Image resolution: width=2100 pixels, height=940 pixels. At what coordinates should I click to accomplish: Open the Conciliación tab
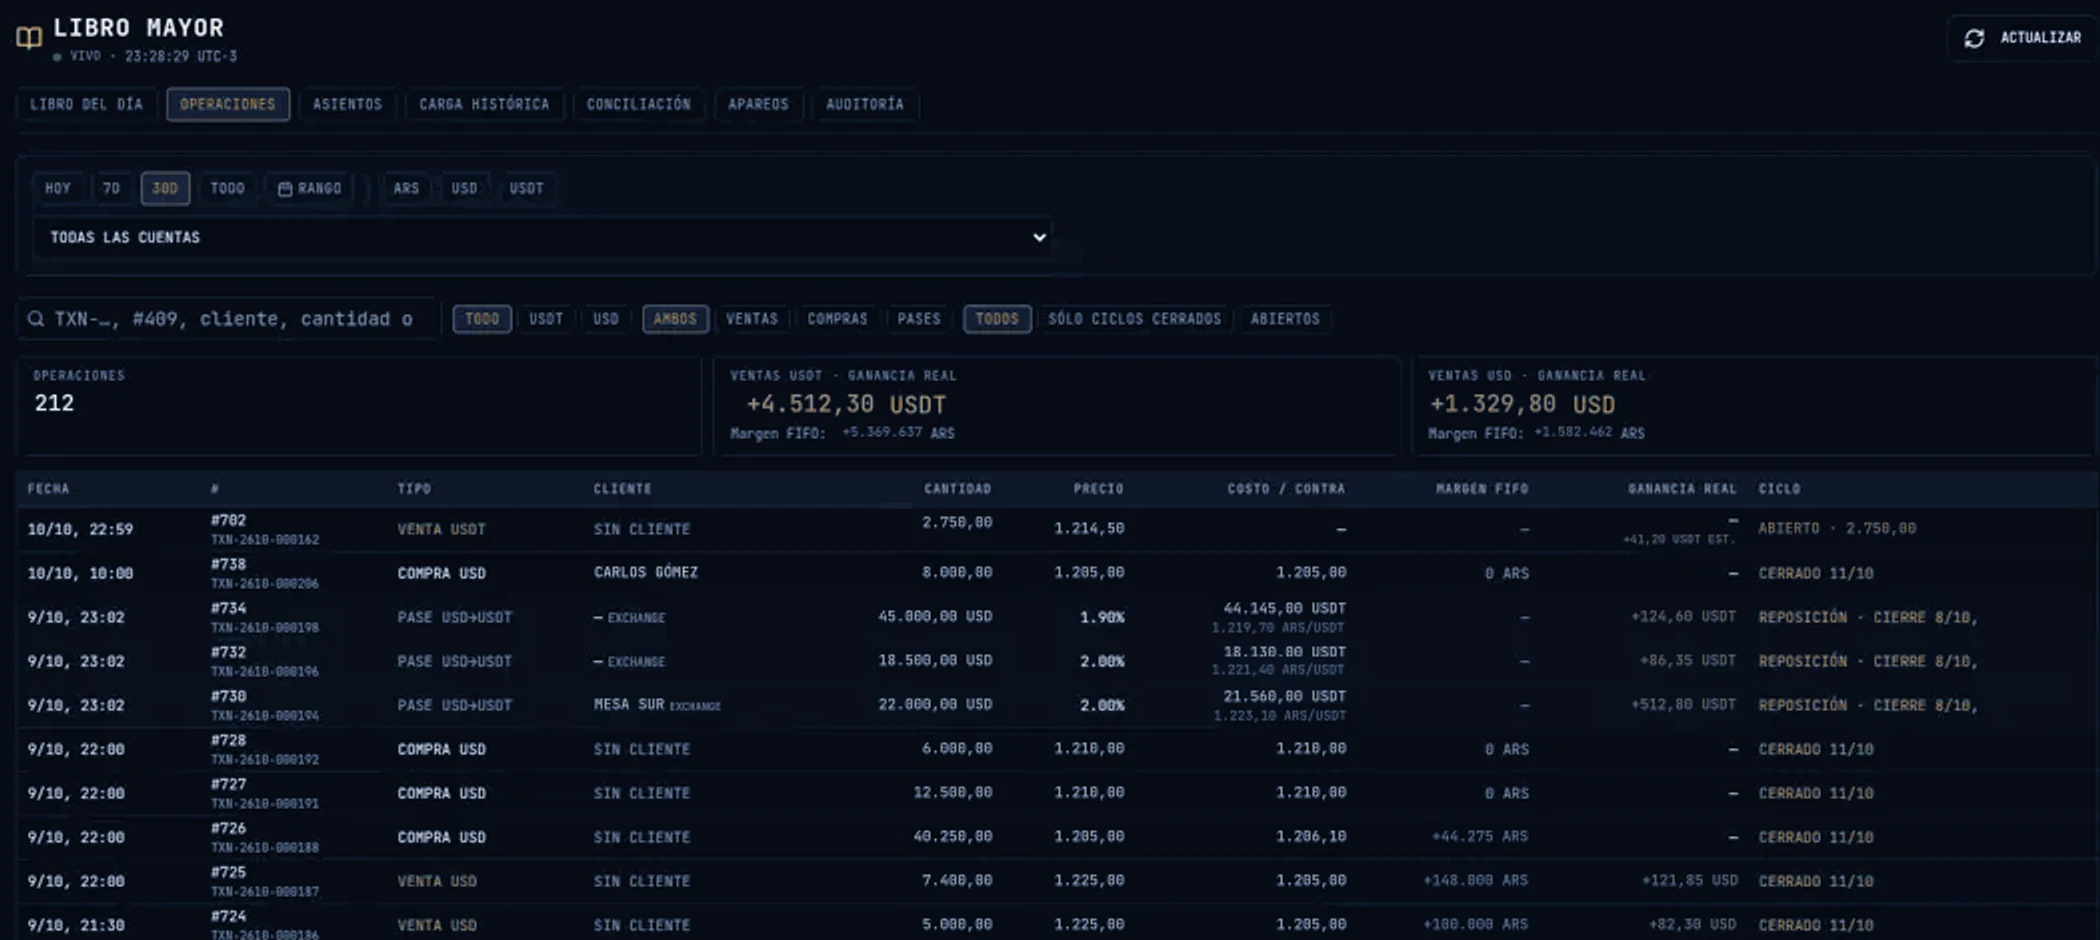tap(638, 104)
